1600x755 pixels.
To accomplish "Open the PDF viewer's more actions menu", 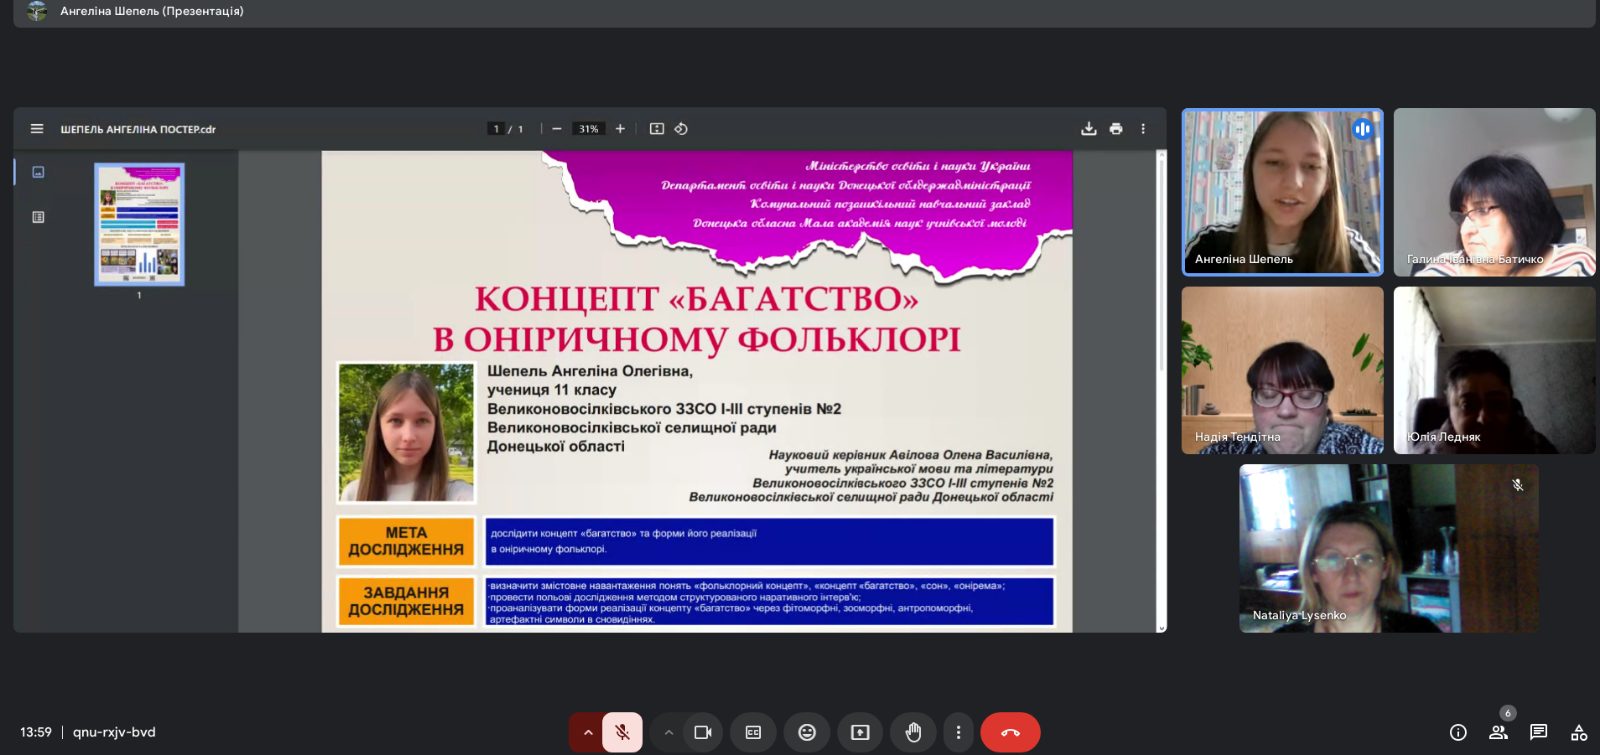I will 1143,129.
